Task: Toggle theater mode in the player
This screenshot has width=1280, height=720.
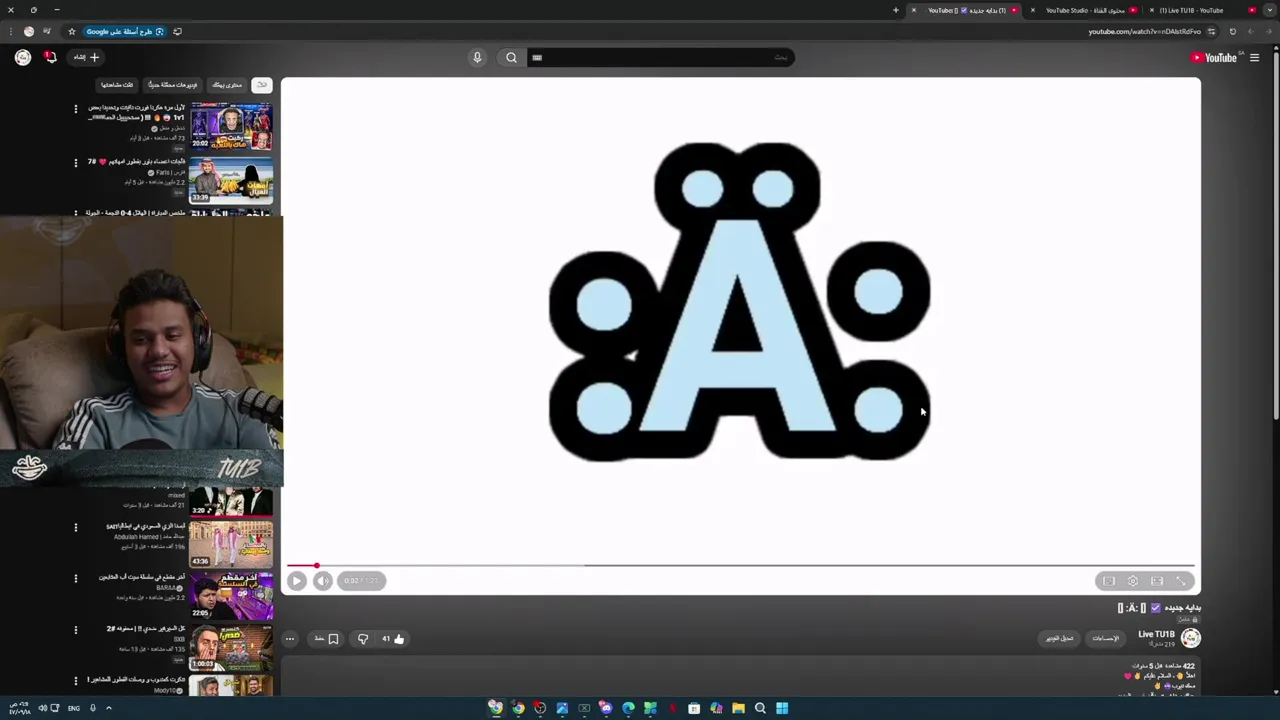Action: pyautogui.click(x=1157, y=581)
